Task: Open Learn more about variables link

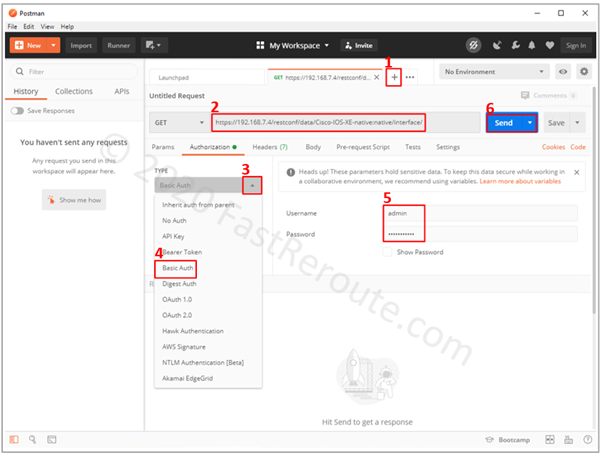Action: [x=520, y=181]
